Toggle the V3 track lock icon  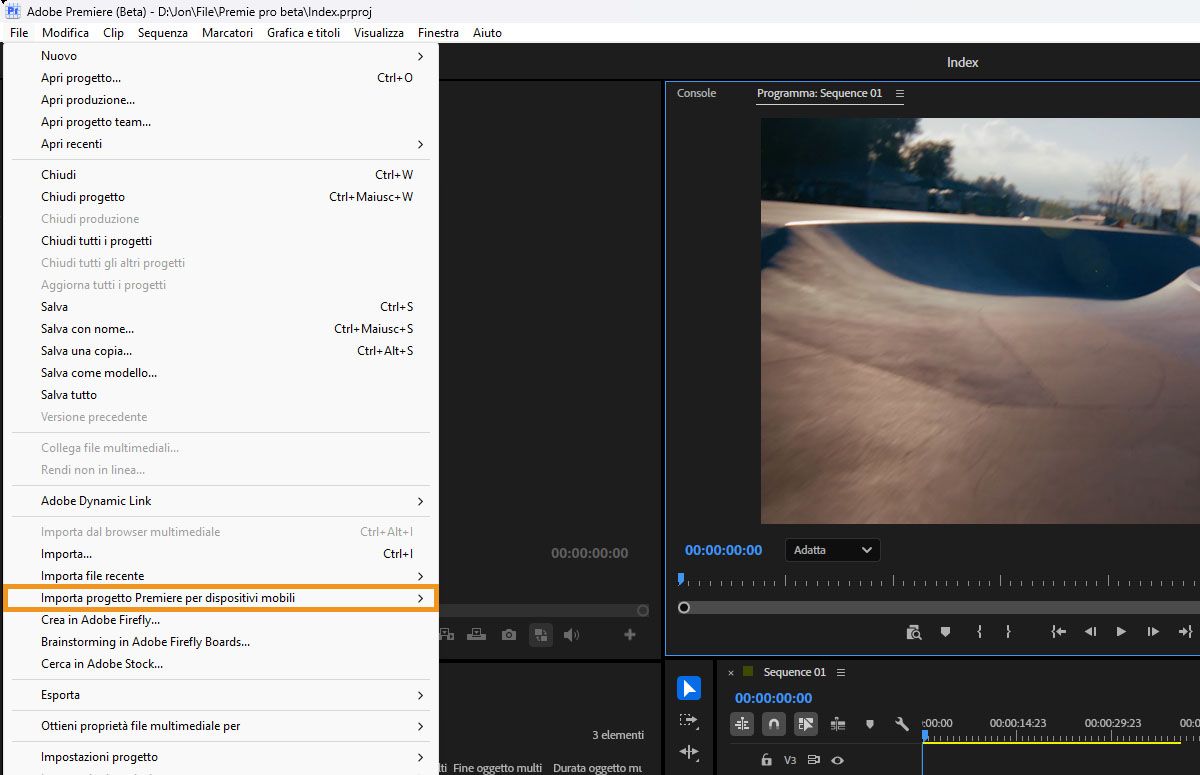click(x=767, y=760)
